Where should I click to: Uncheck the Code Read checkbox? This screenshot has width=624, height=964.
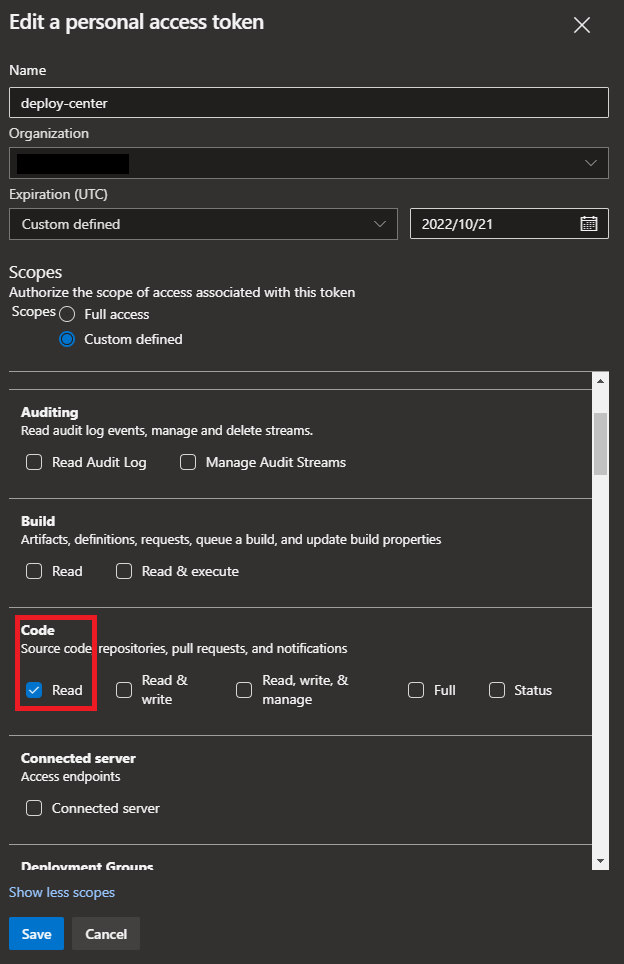(x=34, y=690)
